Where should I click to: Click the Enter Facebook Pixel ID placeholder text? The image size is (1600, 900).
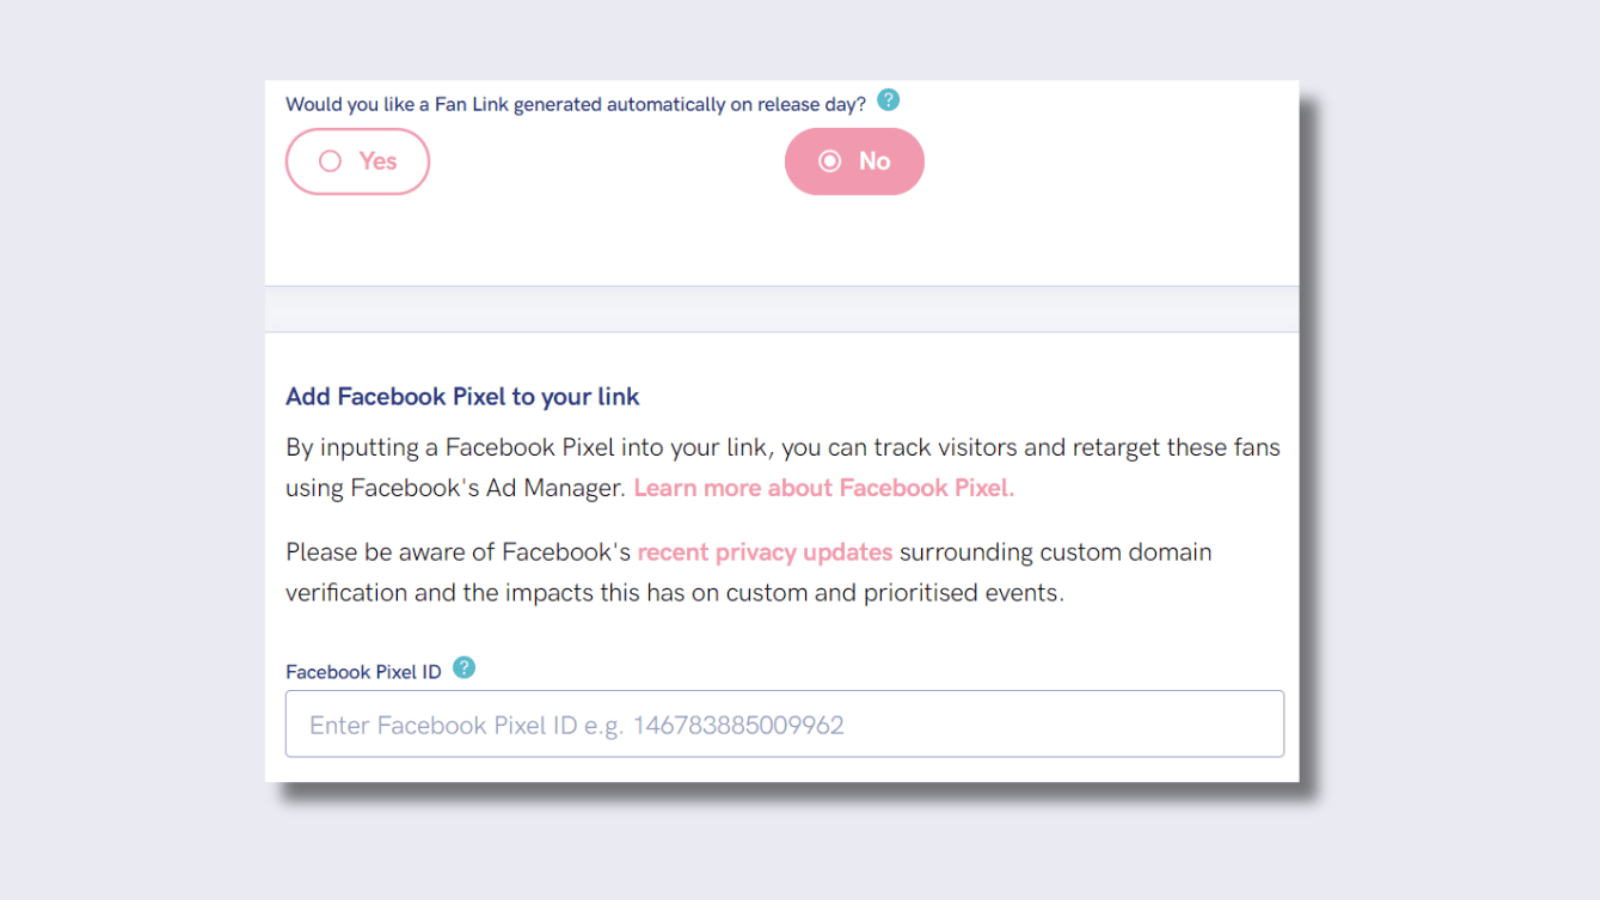point(576,724)
